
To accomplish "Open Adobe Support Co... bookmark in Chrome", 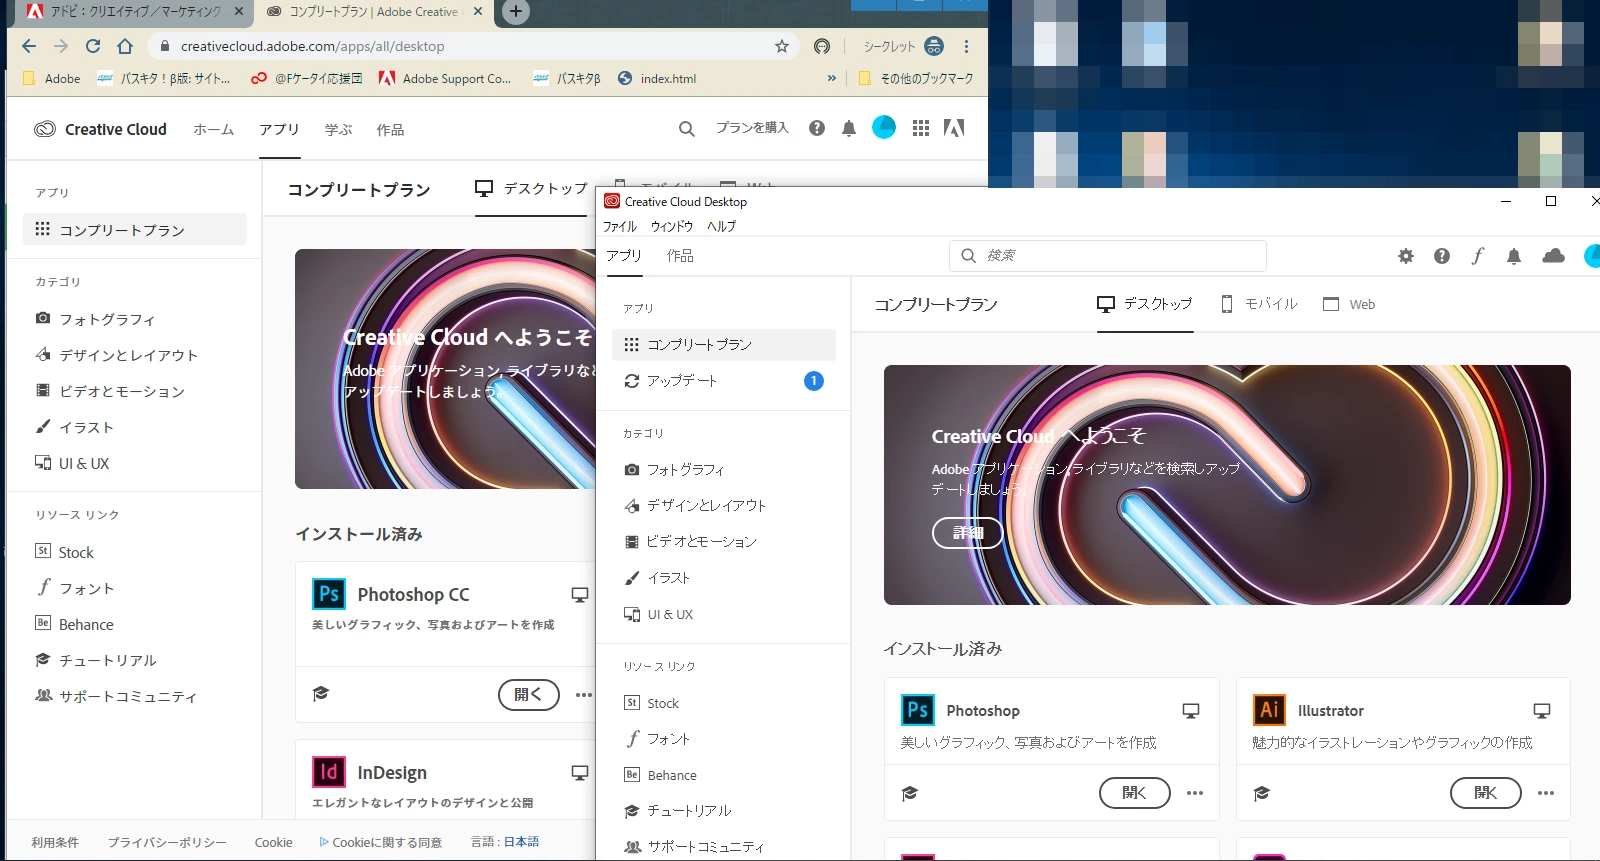I will [445, 78].
